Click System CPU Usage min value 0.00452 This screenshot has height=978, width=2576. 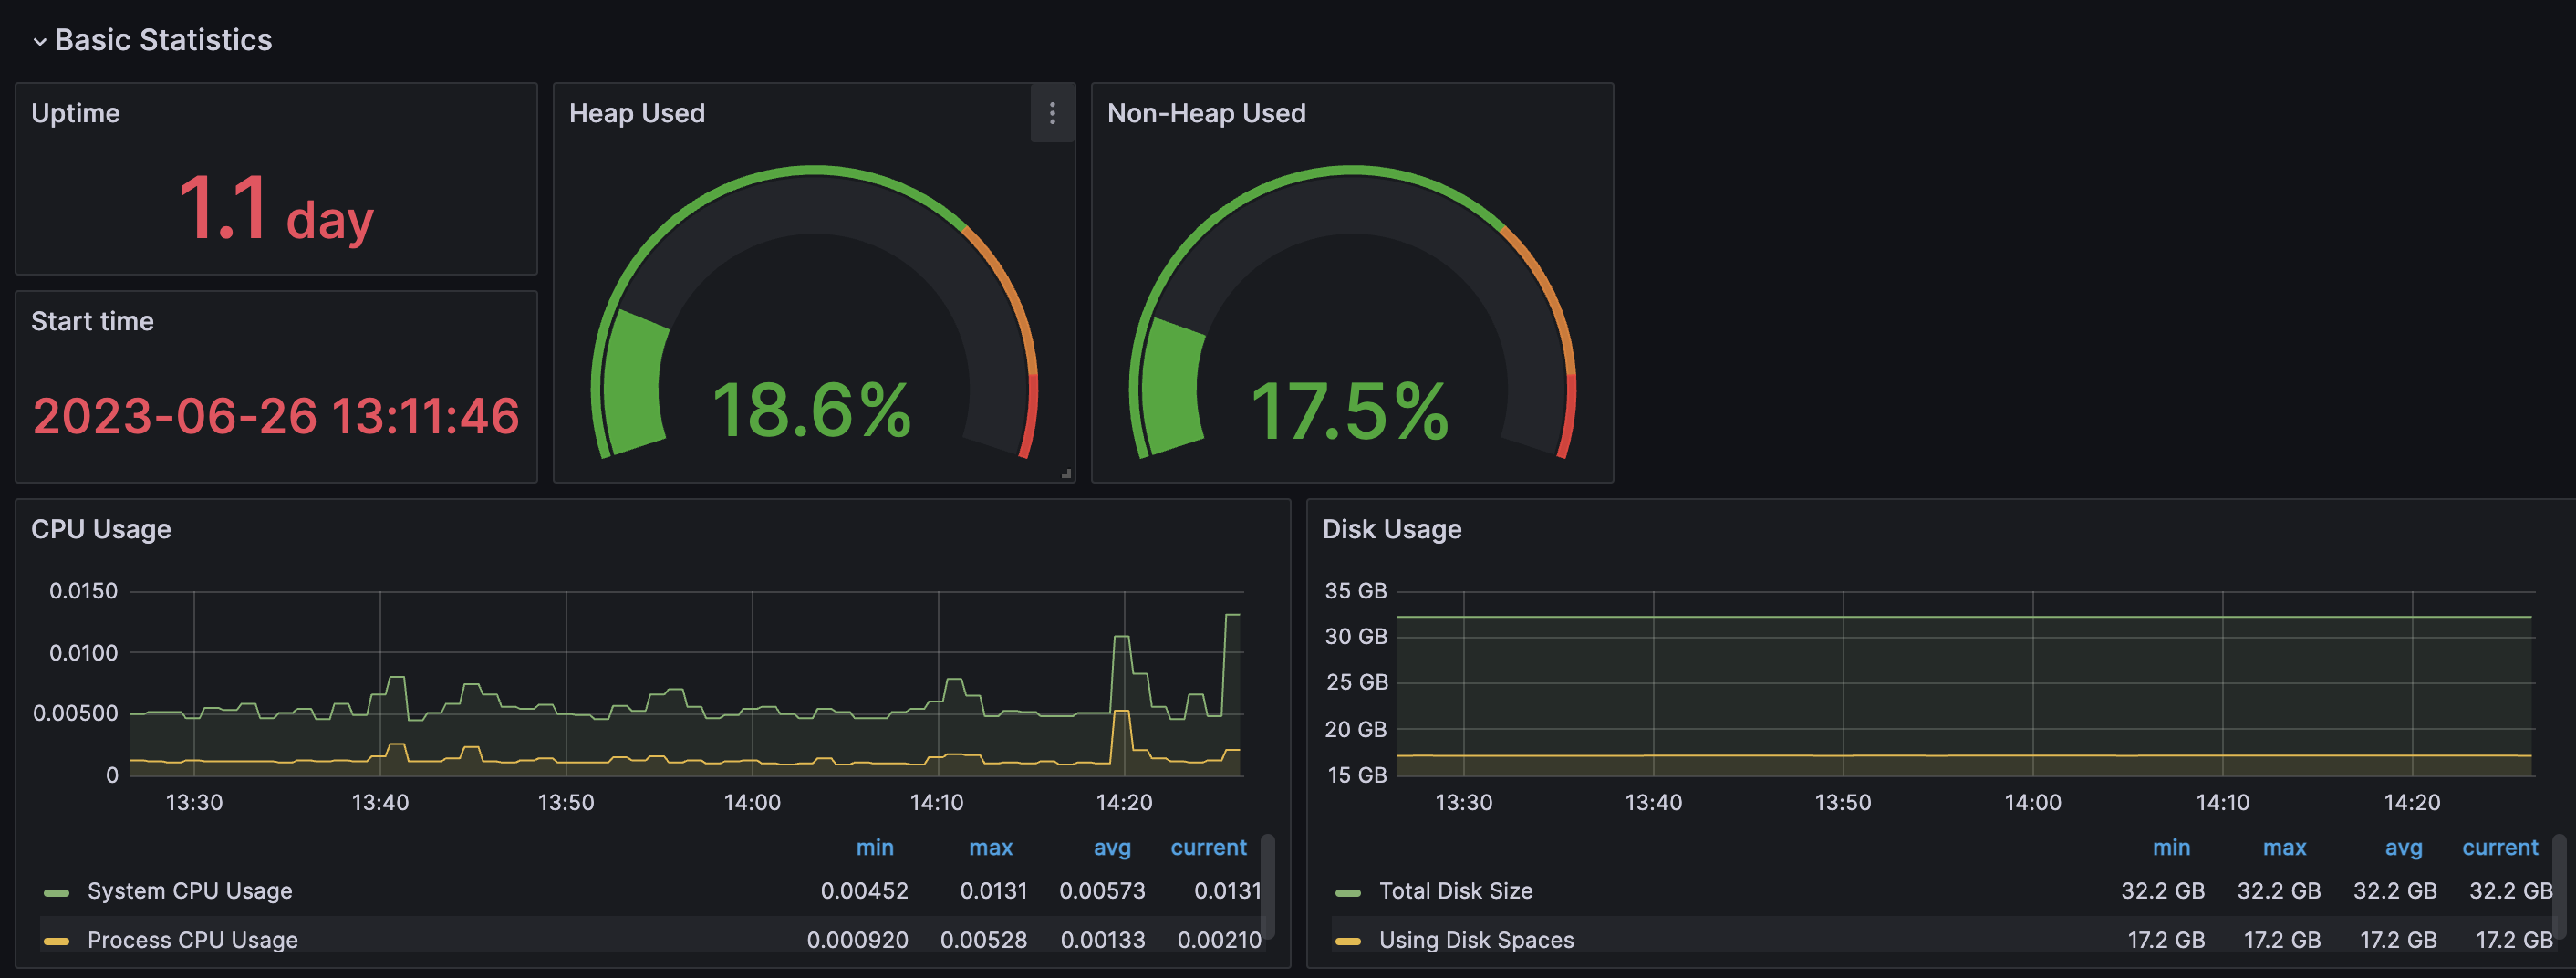pos(864,891)
